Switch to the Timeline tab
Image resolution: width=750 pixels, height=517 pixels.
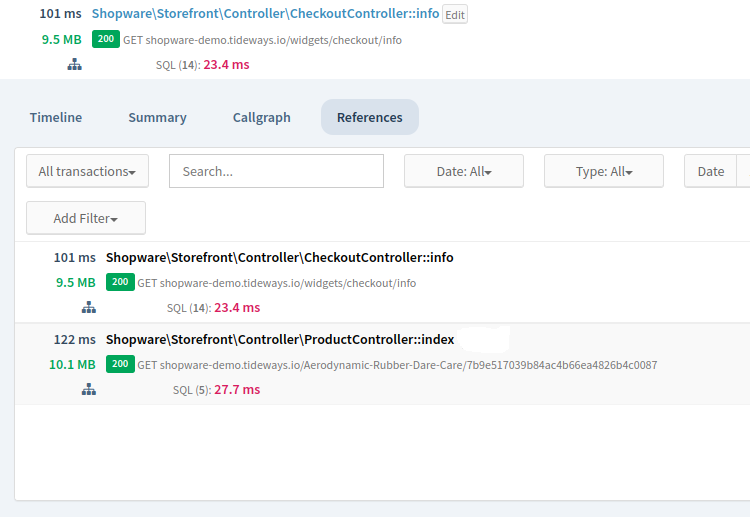[x=56, y=117]
